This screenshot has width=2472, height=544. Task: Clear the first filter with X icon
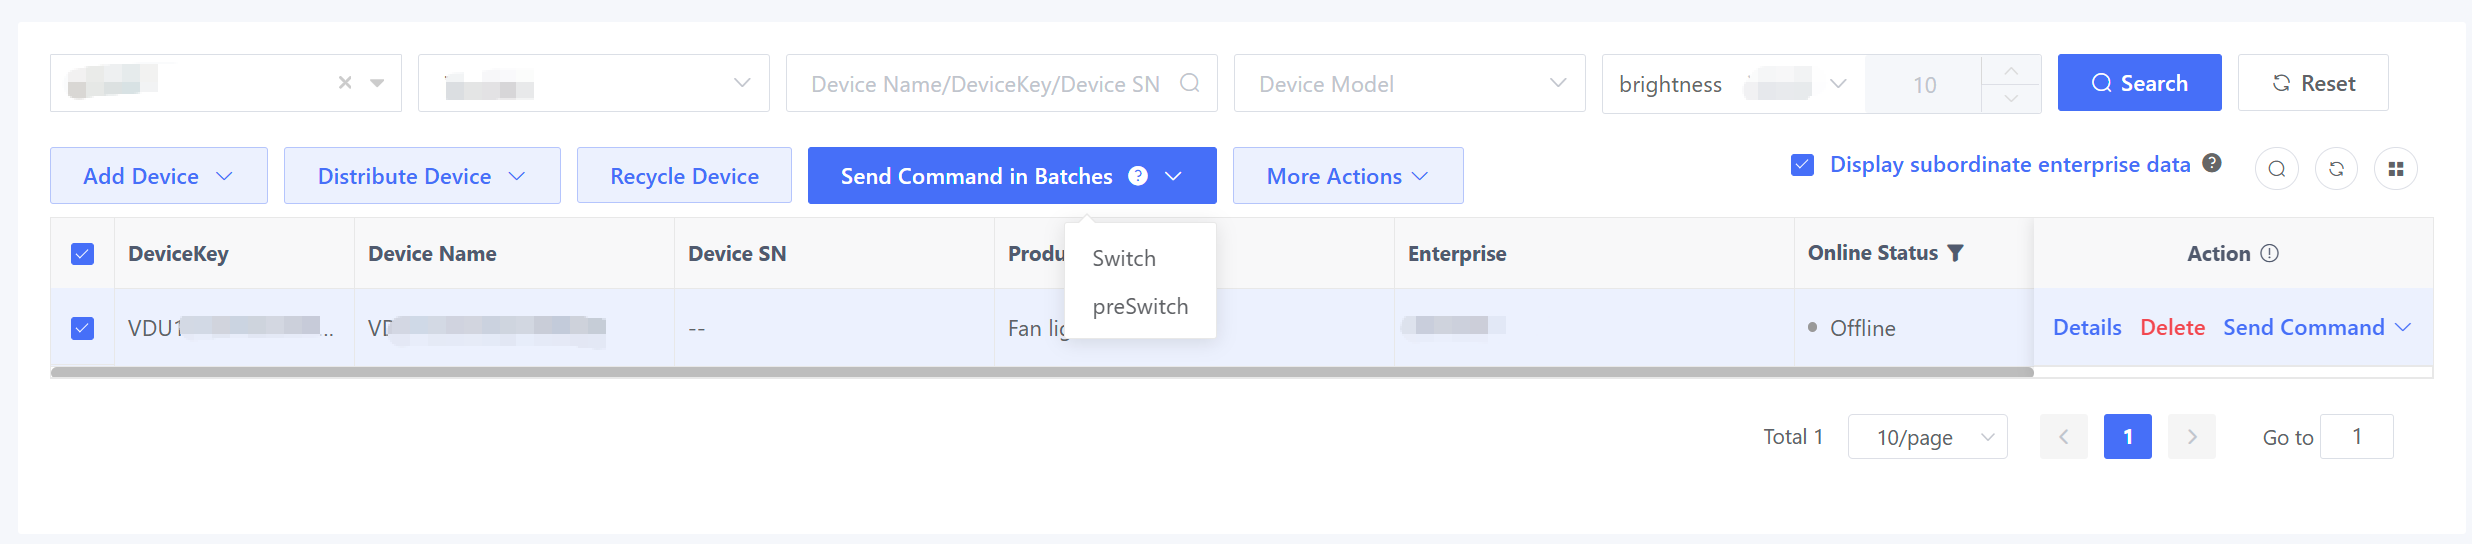pyautogui.click(x=345, y=83)
